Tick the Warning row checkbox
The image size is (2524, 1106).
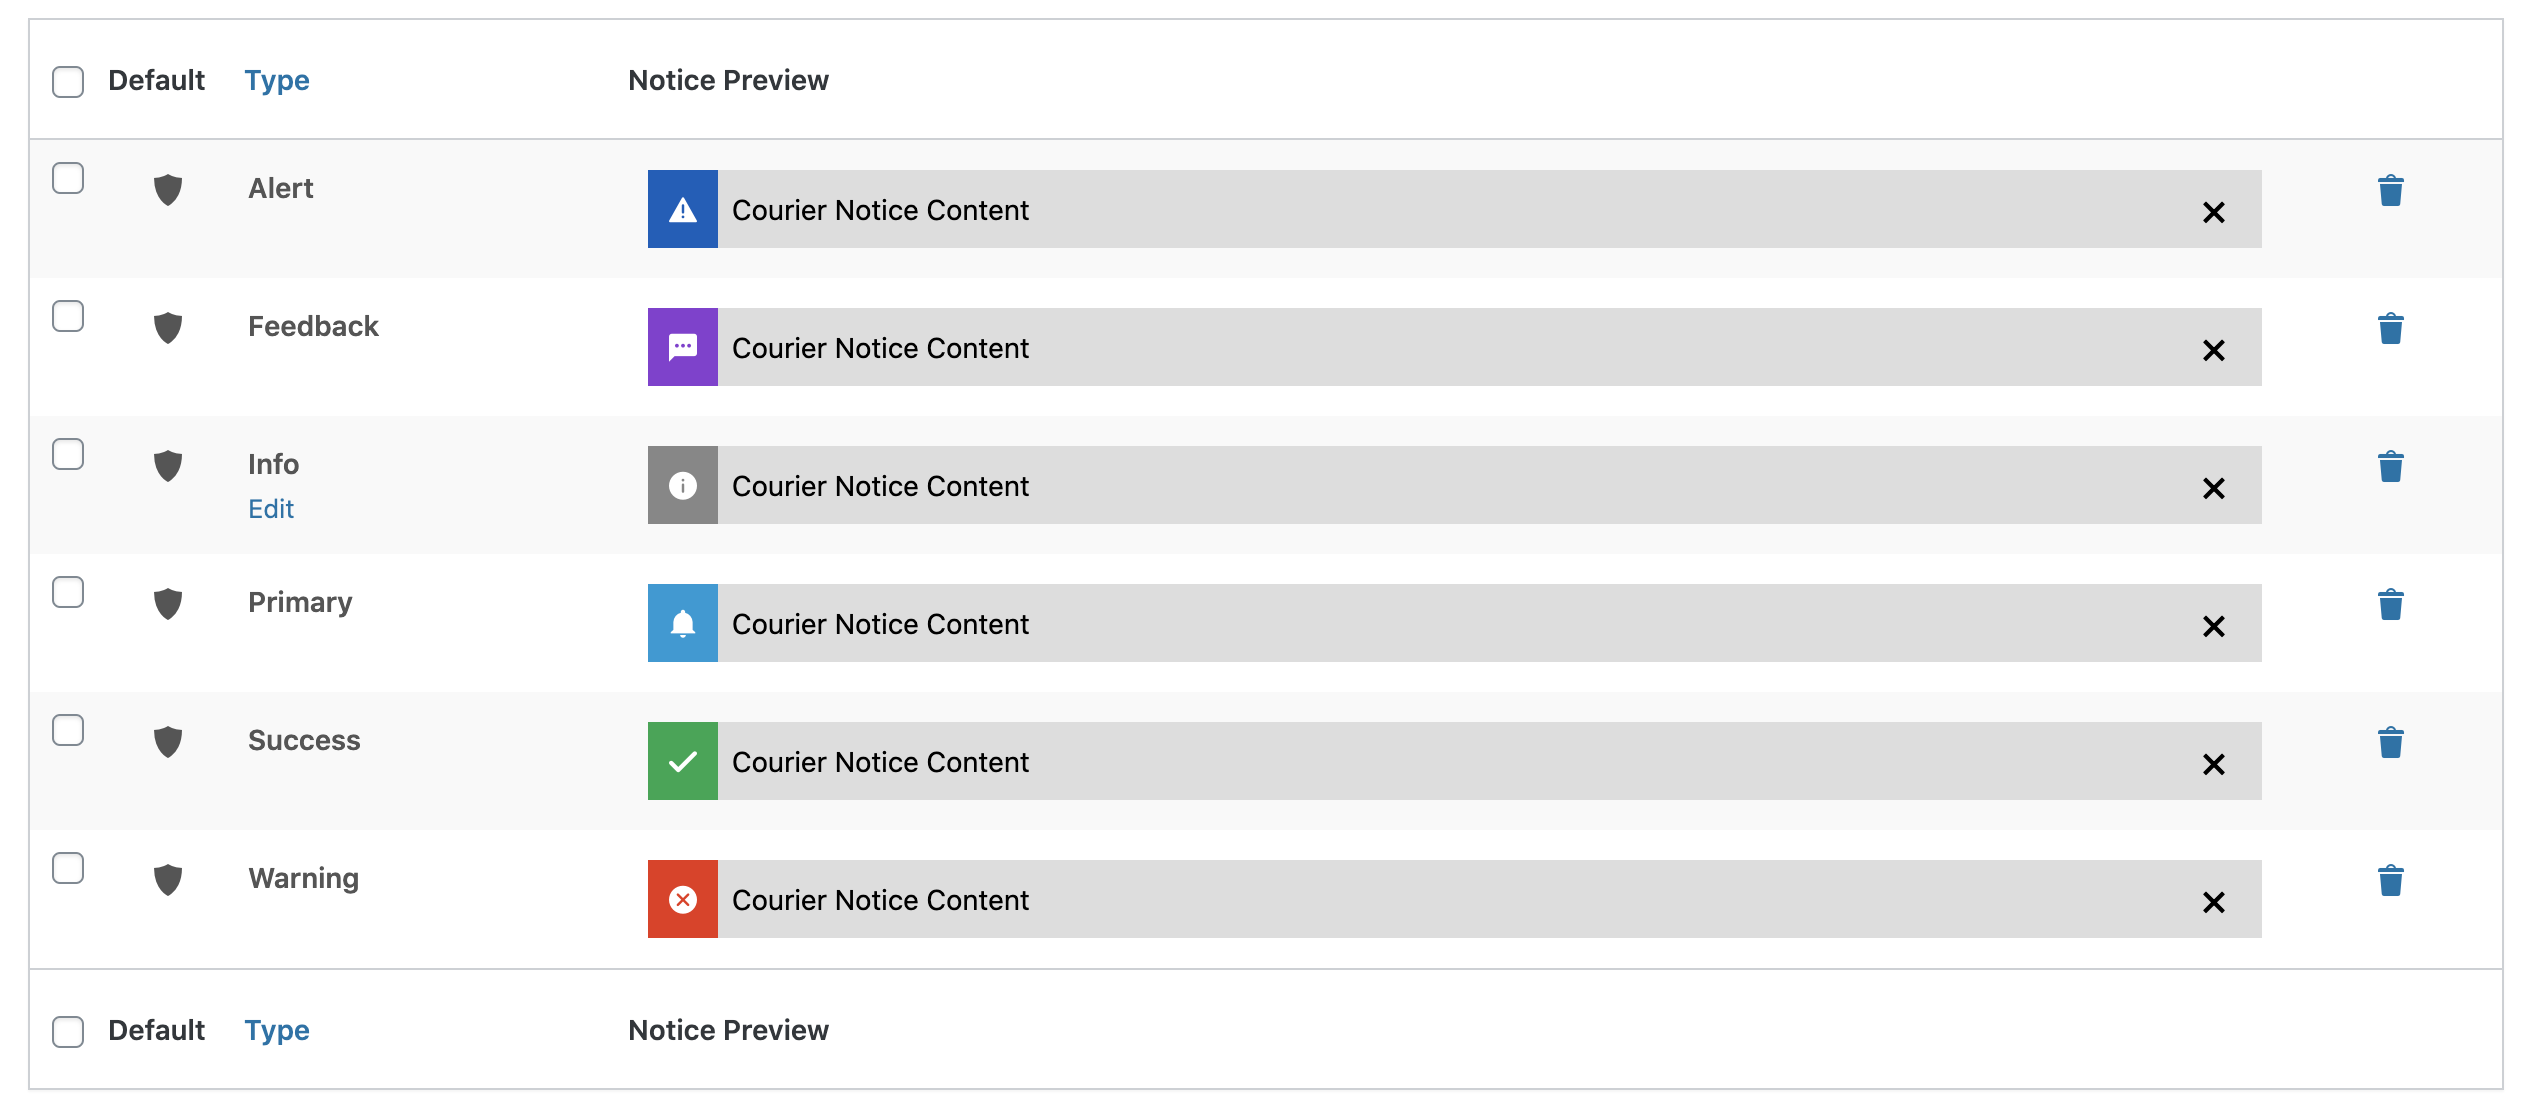click(68, 868)
